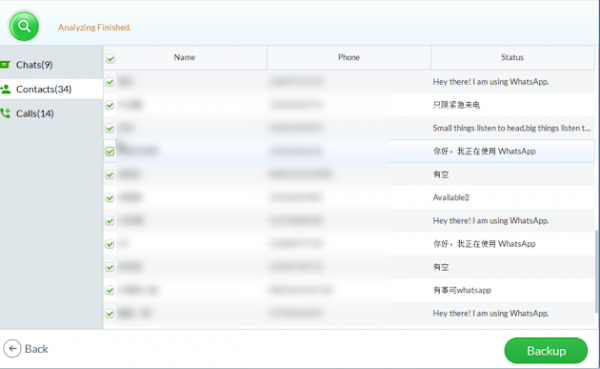Click the vertical scrollbar of contact list
This screenshot has width=600, height=369.
coord(597,271)
